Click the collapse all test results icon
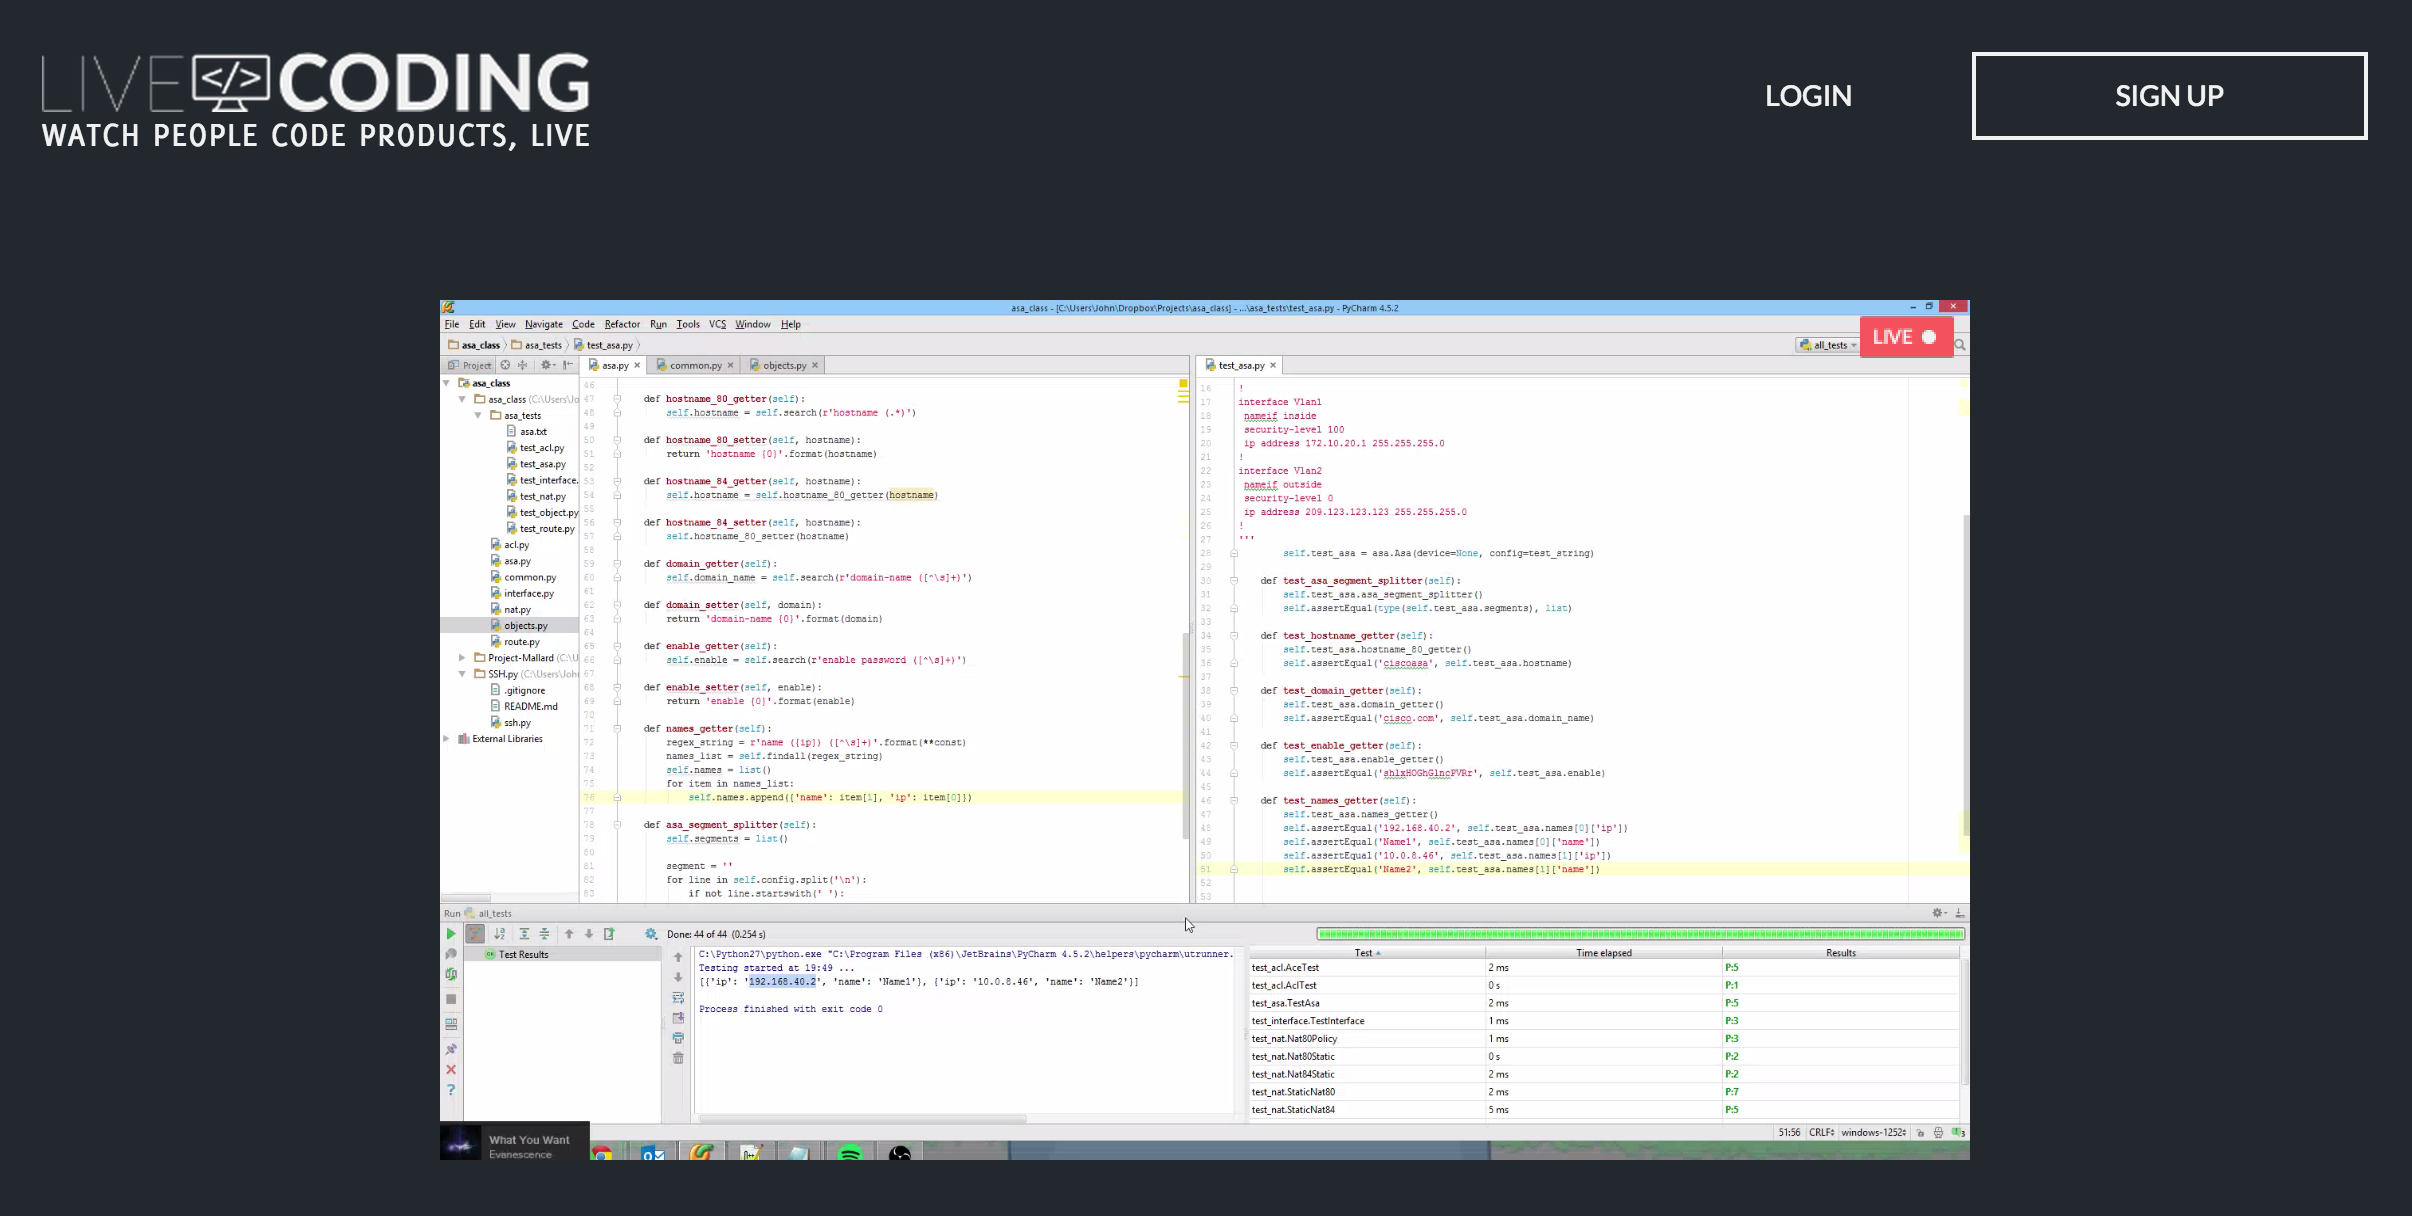 tap(544, 934)
